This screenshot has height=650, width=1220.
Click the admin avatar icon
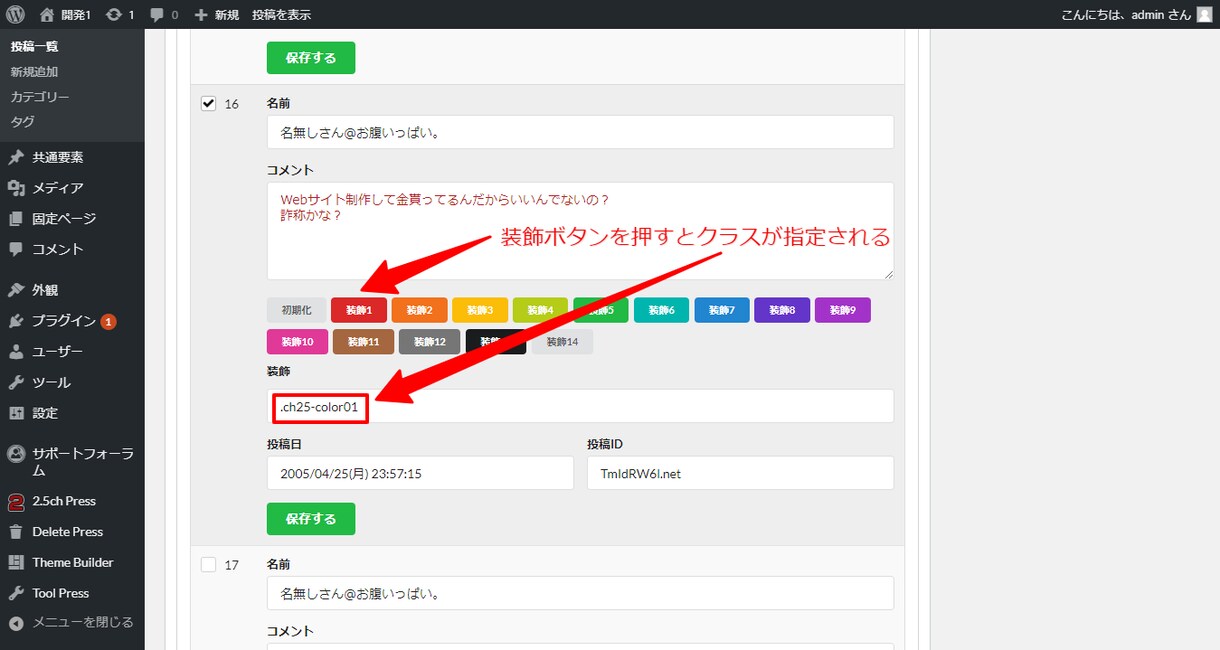[1204, 14]
